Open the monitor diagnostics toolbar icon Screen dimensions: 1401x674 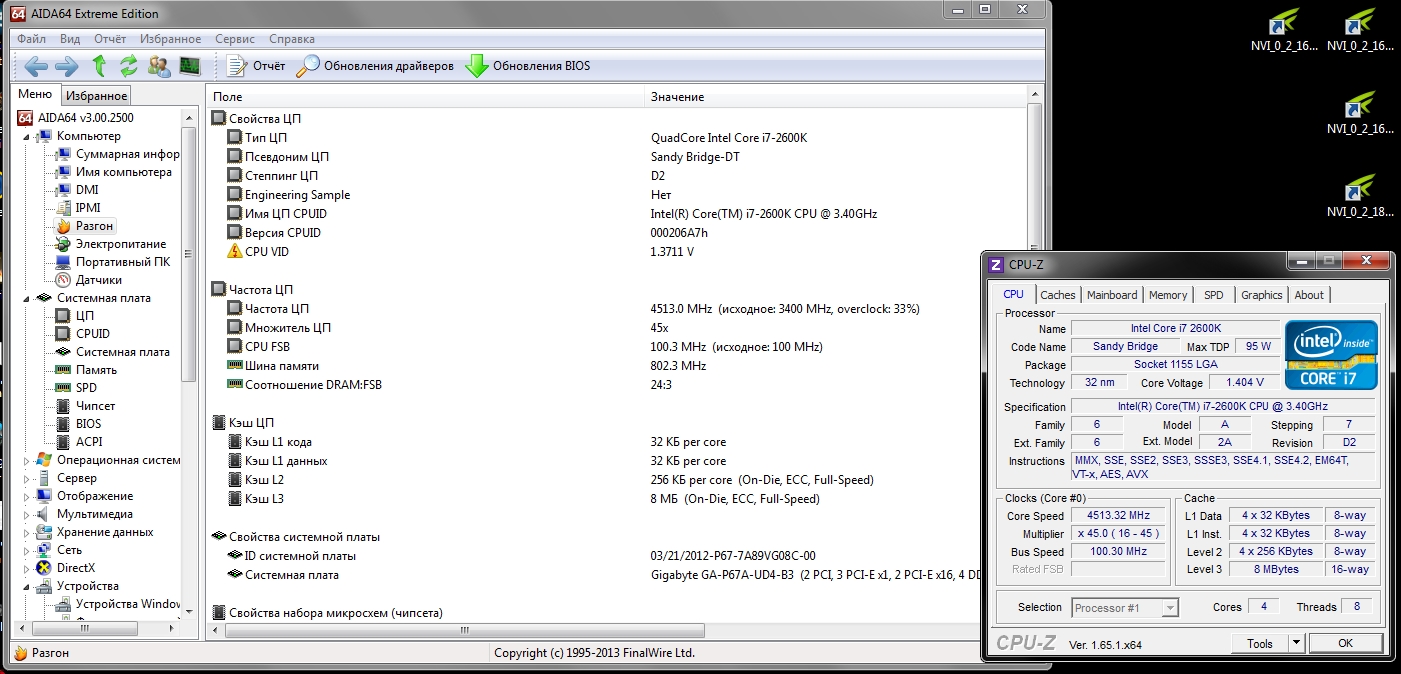pos(189,66)
